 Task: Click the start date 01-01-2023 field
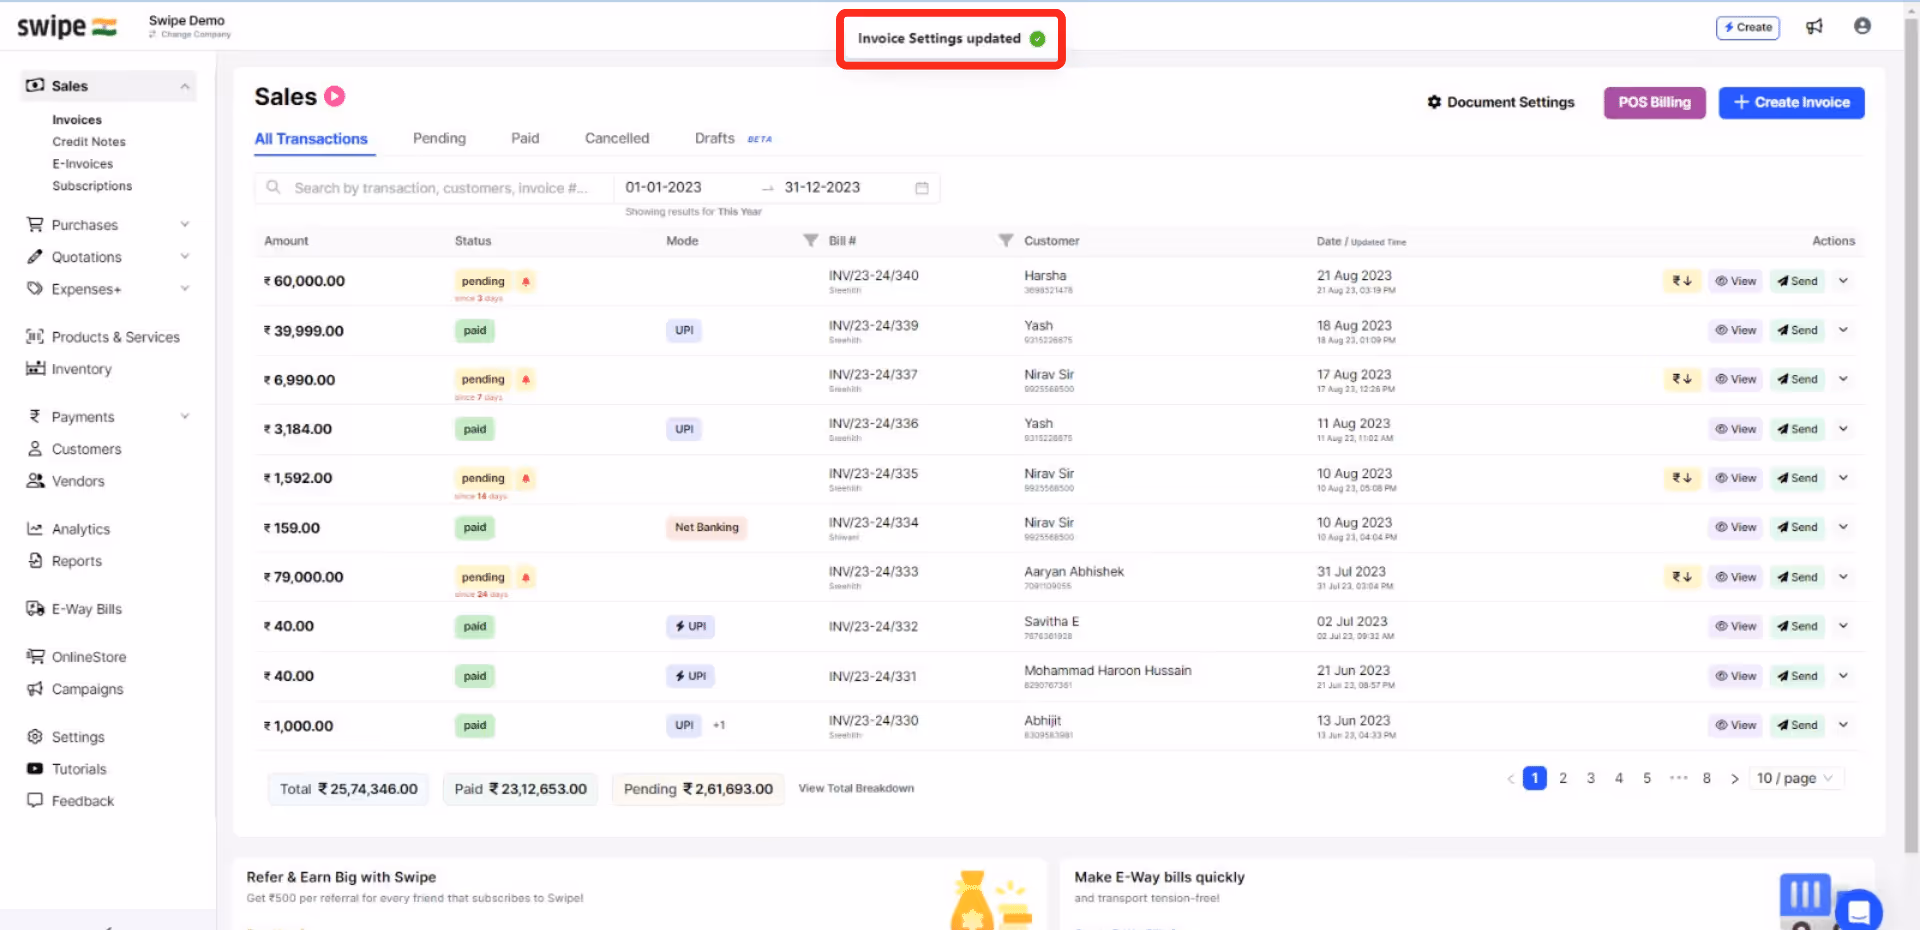point(663,187)
